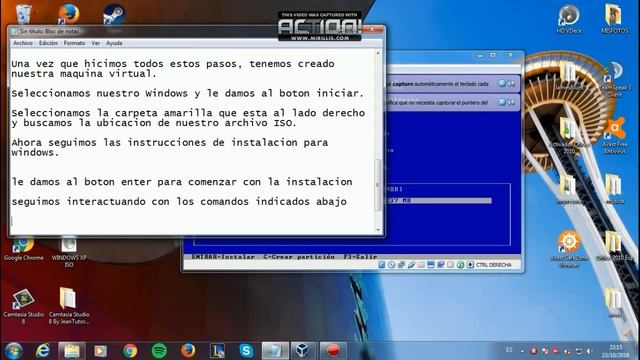Image resolution: width=640 pixels, height=360 pixels.
Task: Show hidden tray icons arrow
Action: [522, 351]
